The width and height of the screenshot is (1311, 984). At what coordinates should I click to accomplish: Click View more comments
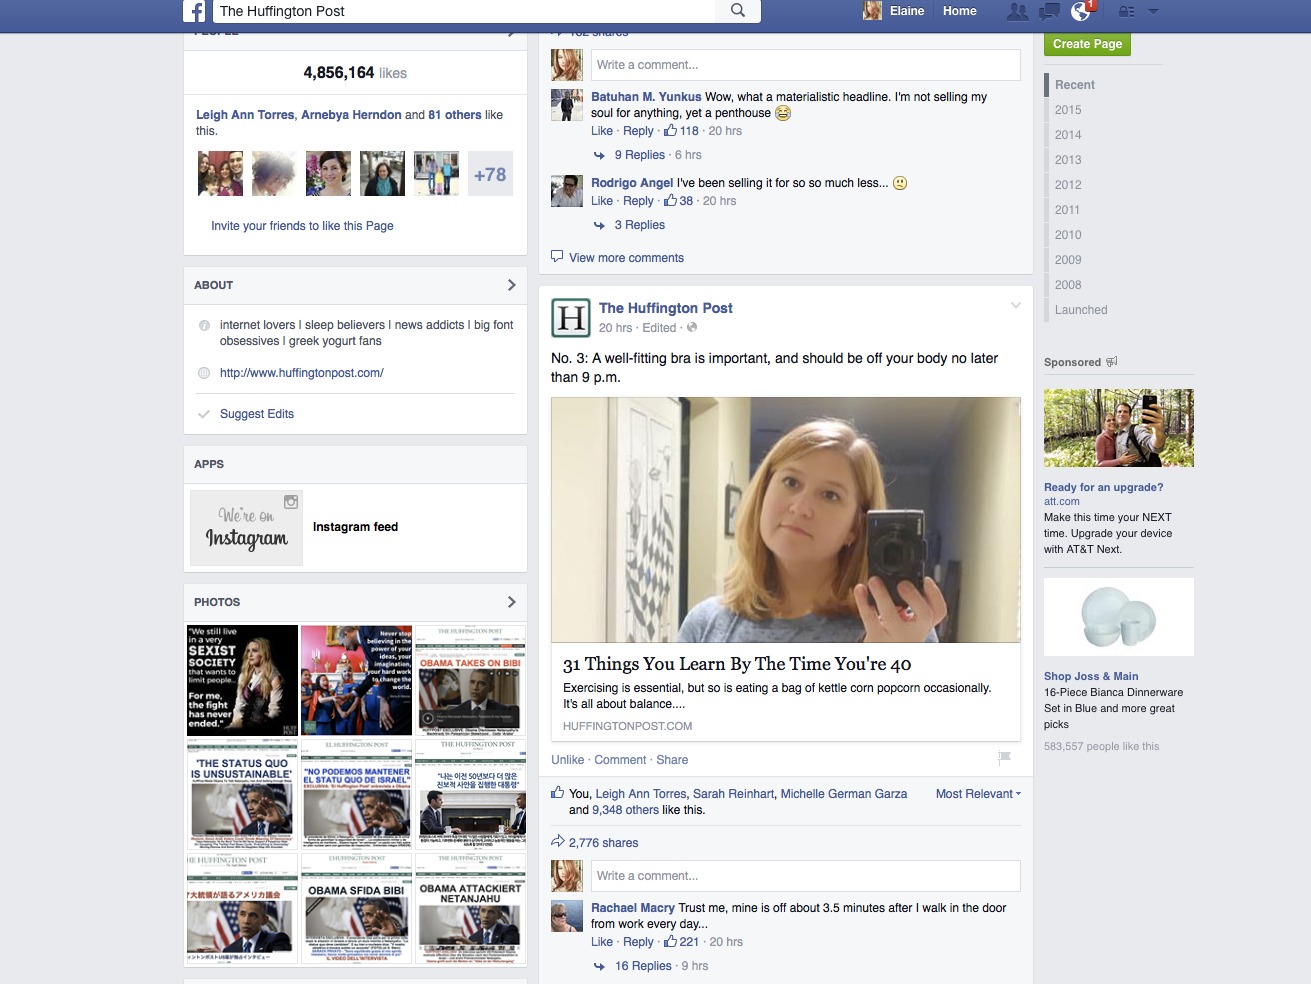tap(626, 258)
